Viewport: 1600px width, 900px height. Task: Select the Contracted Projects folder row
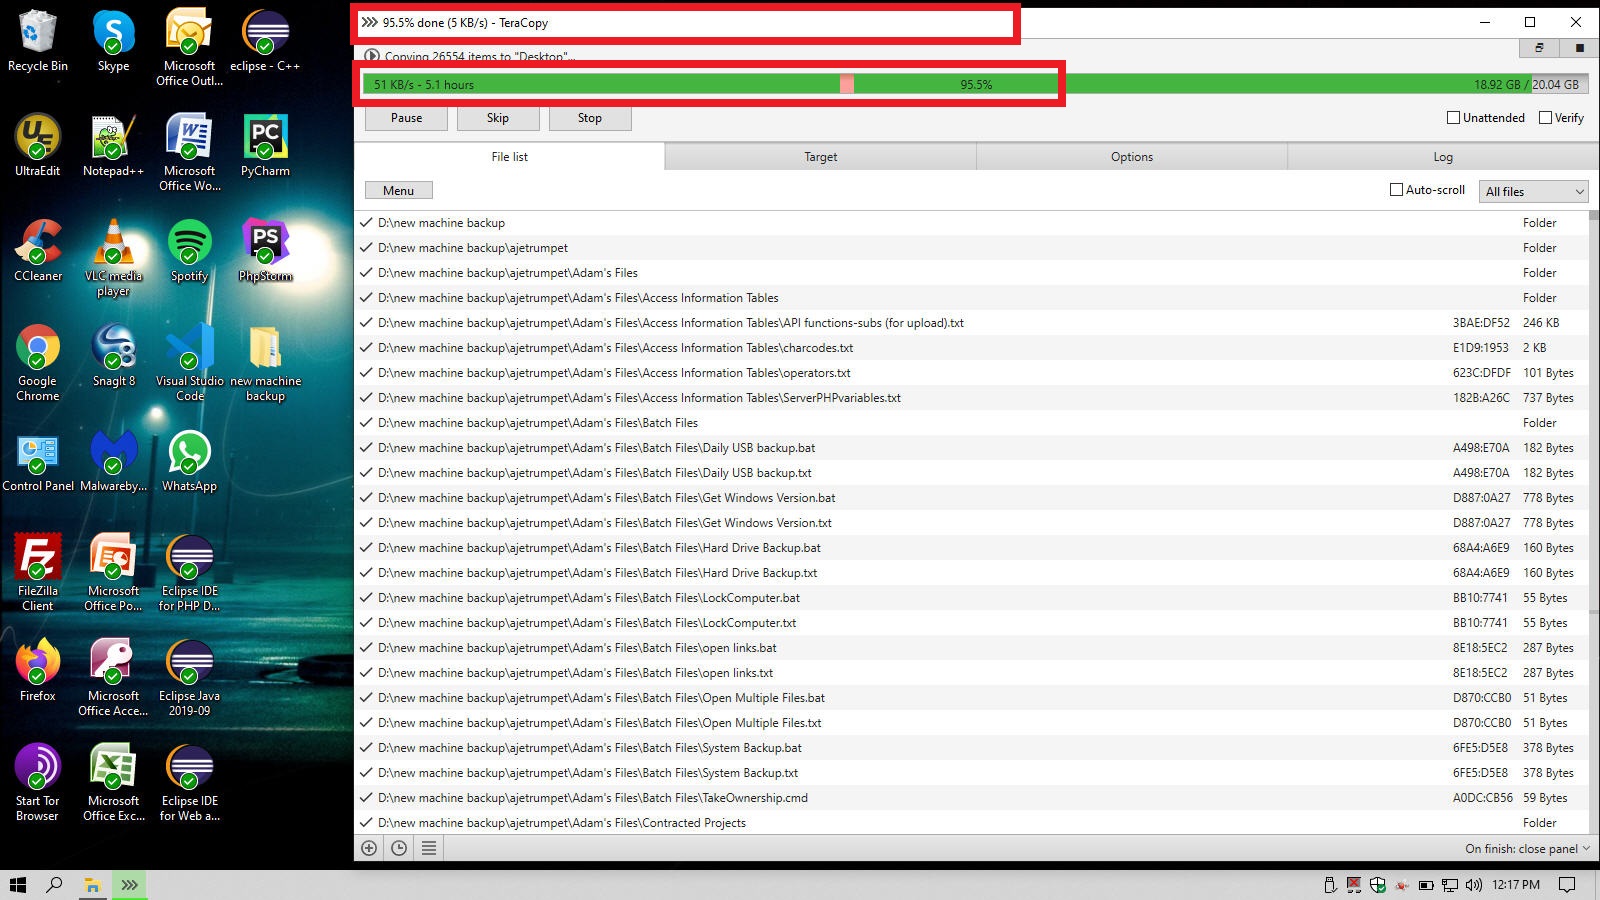coord(972,823)
